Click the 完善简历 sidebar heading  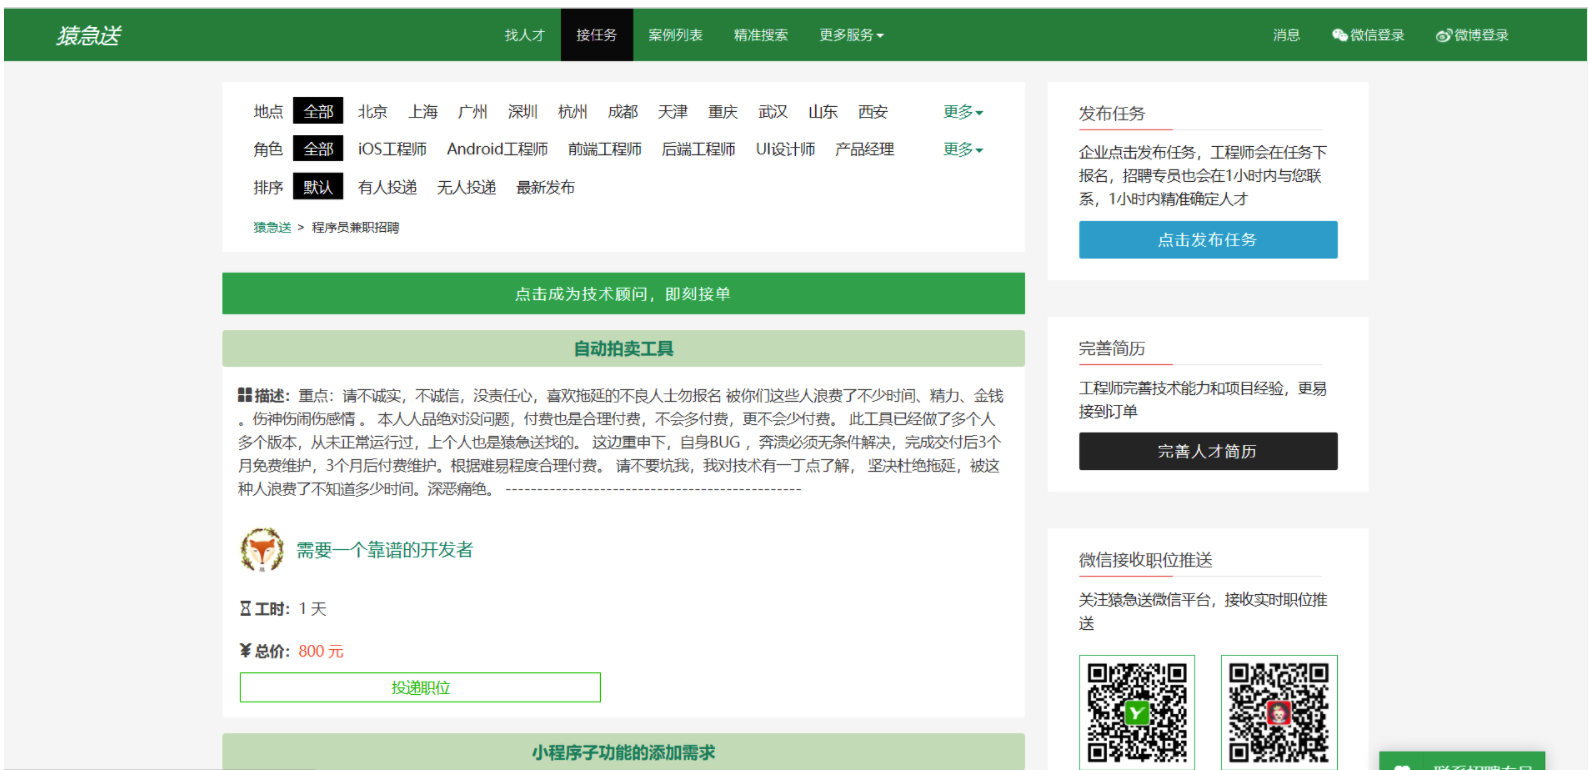(x=1111, y=348)
